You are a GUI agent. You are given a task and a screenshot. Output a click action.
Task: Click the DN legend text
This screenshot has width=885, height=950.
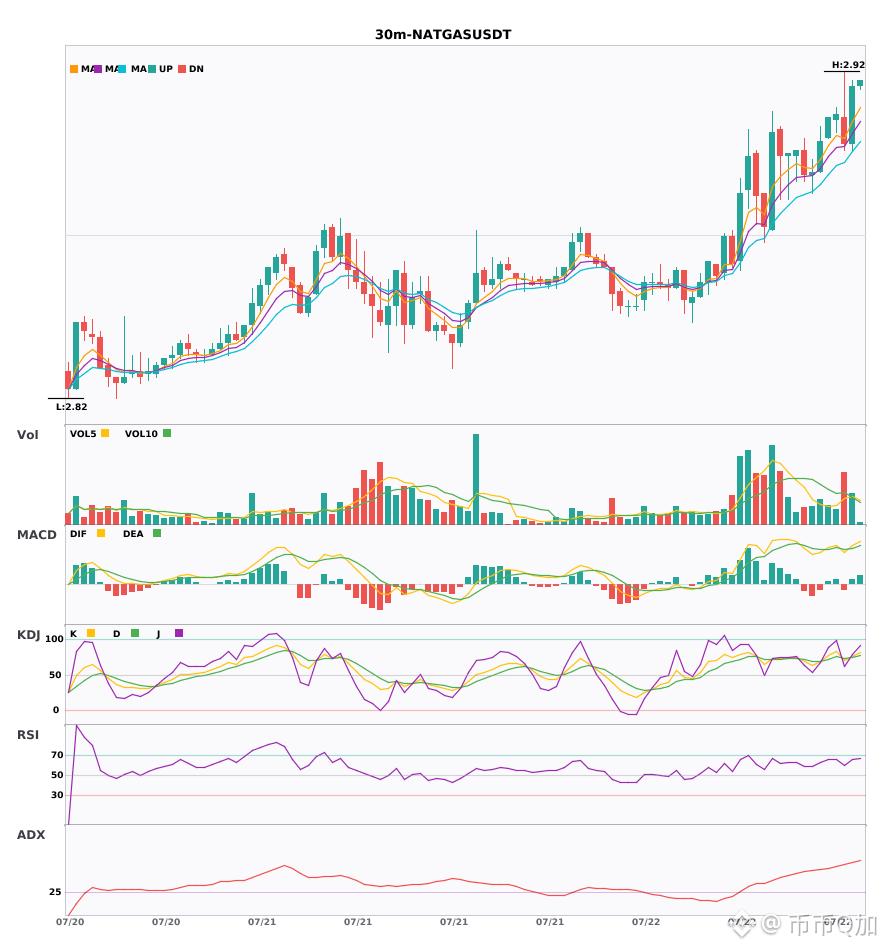pyautogui.click(x=196, y=69)
